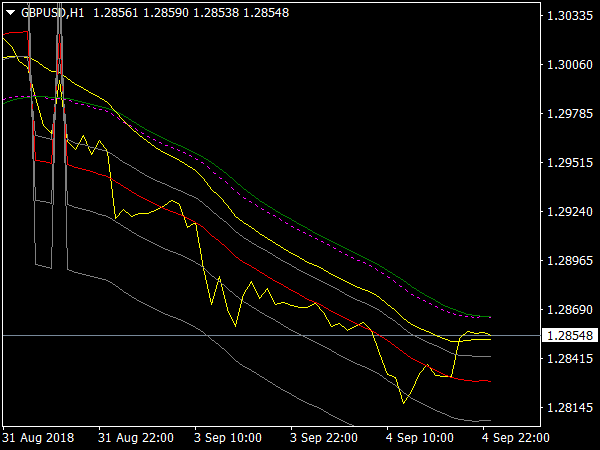This screenshot has height=450, width=600.
Task: Click the GBPUSD,H1 symbol label
Action: 52,13
